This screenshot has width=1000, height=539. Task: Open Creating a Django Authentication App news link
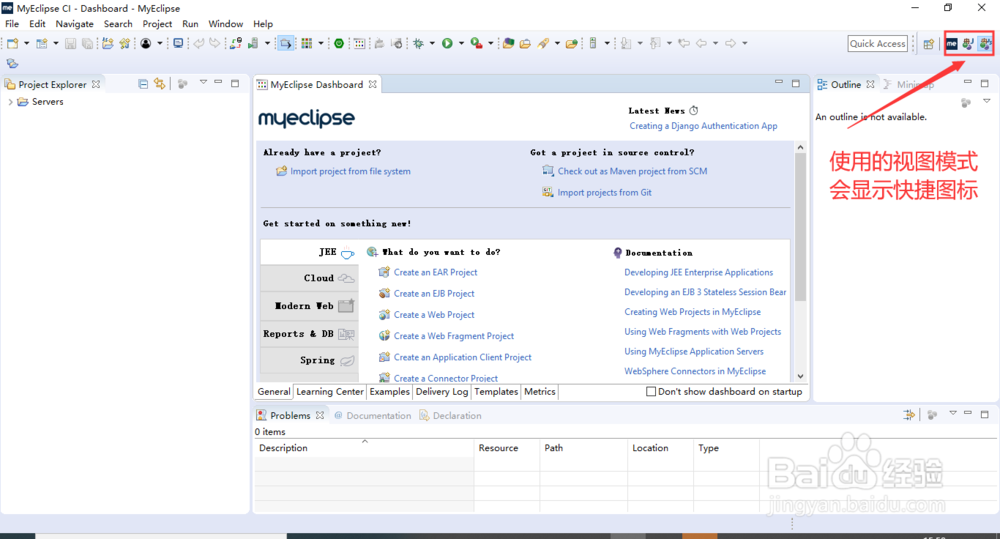coord(703,126)
